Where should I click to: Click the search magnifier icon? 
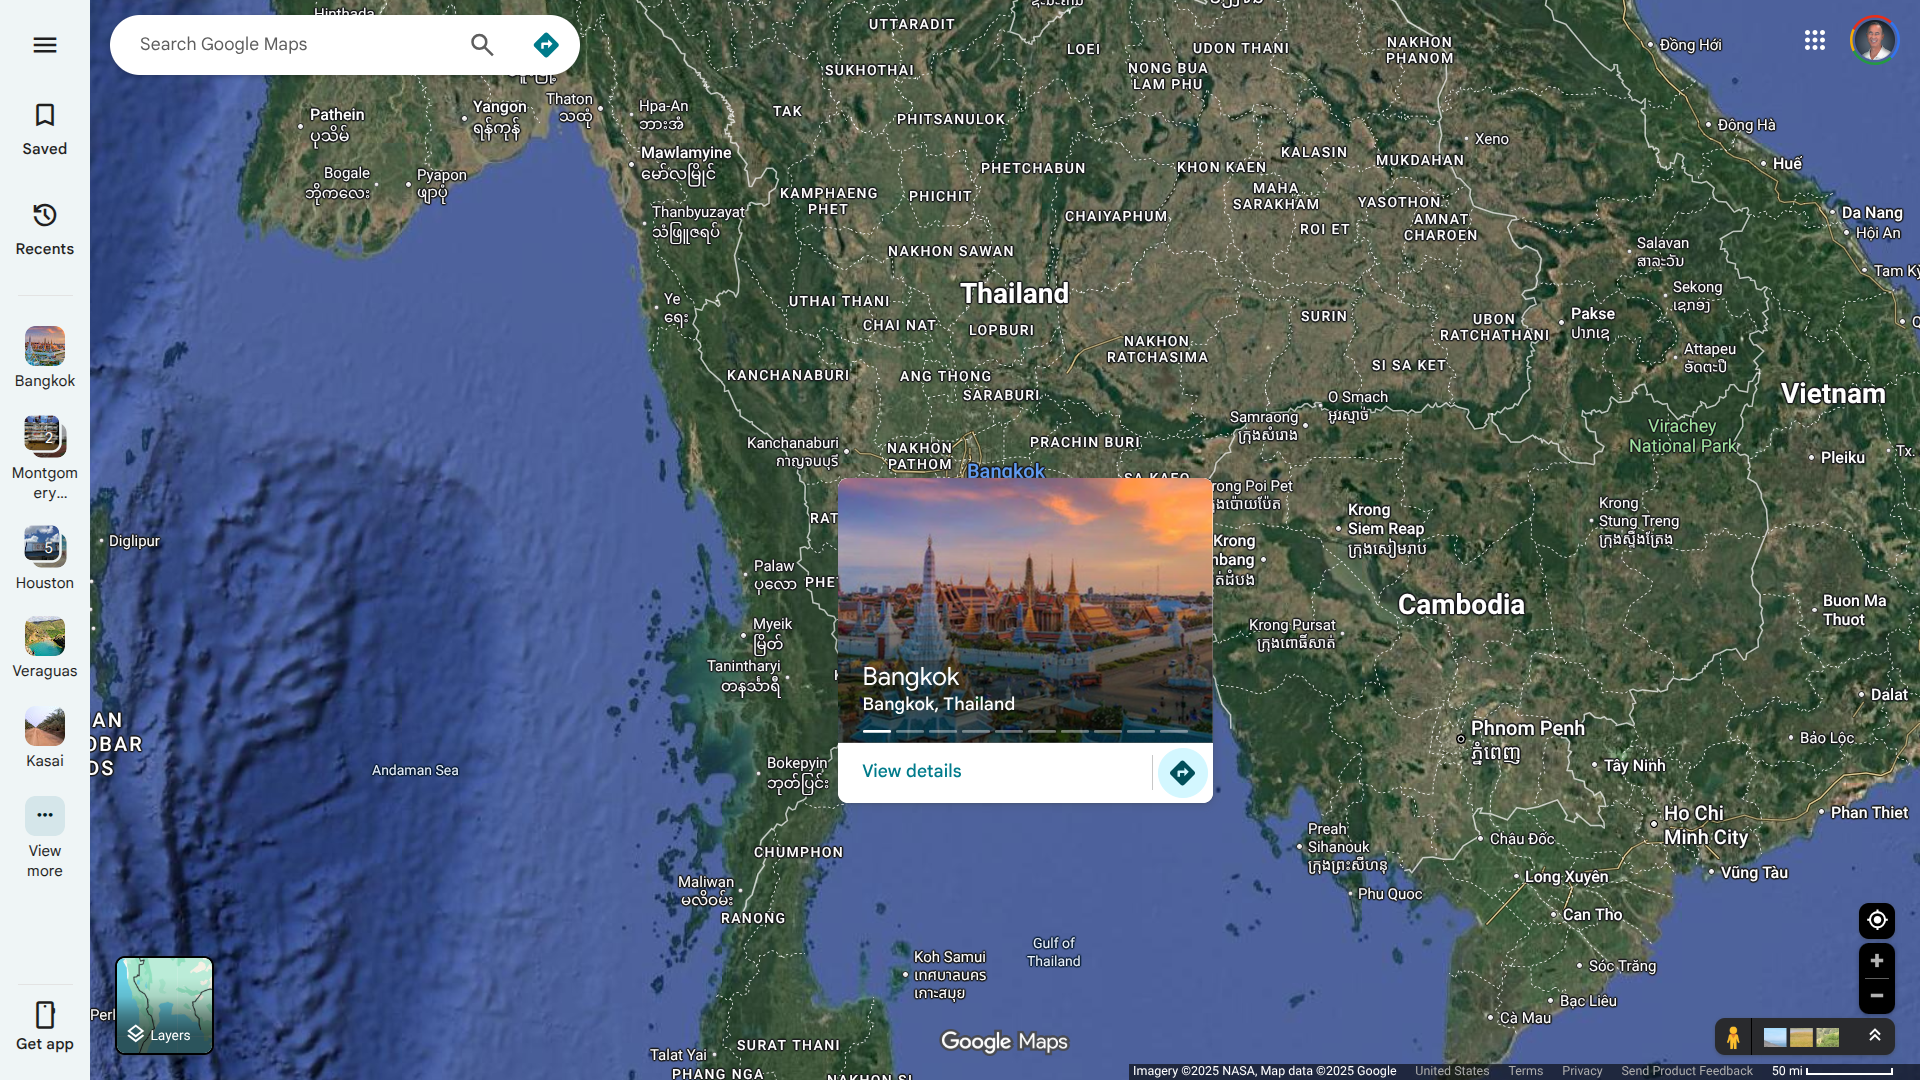482,45
